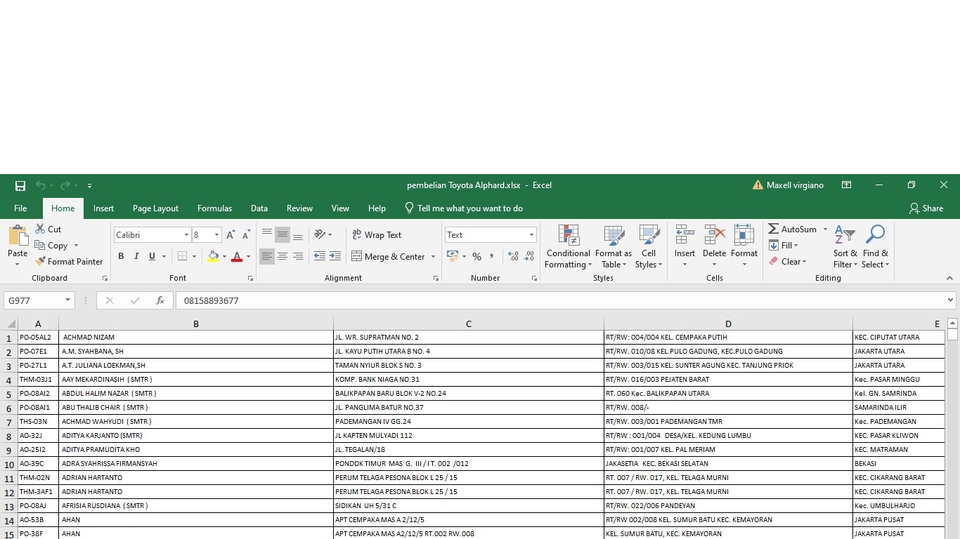This screenshot has width=960, height=539.
Task: Switch to the Data tab
Action: coord(259,208)
